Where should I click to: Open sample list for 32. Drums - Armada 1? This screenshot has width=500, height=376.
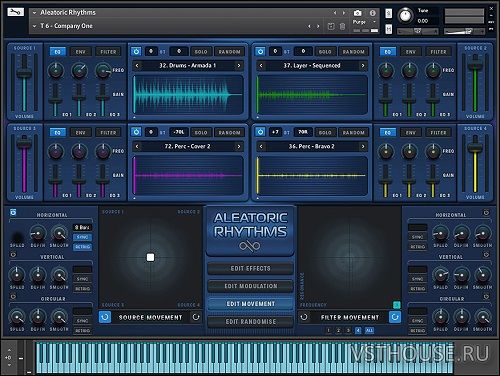188,66
